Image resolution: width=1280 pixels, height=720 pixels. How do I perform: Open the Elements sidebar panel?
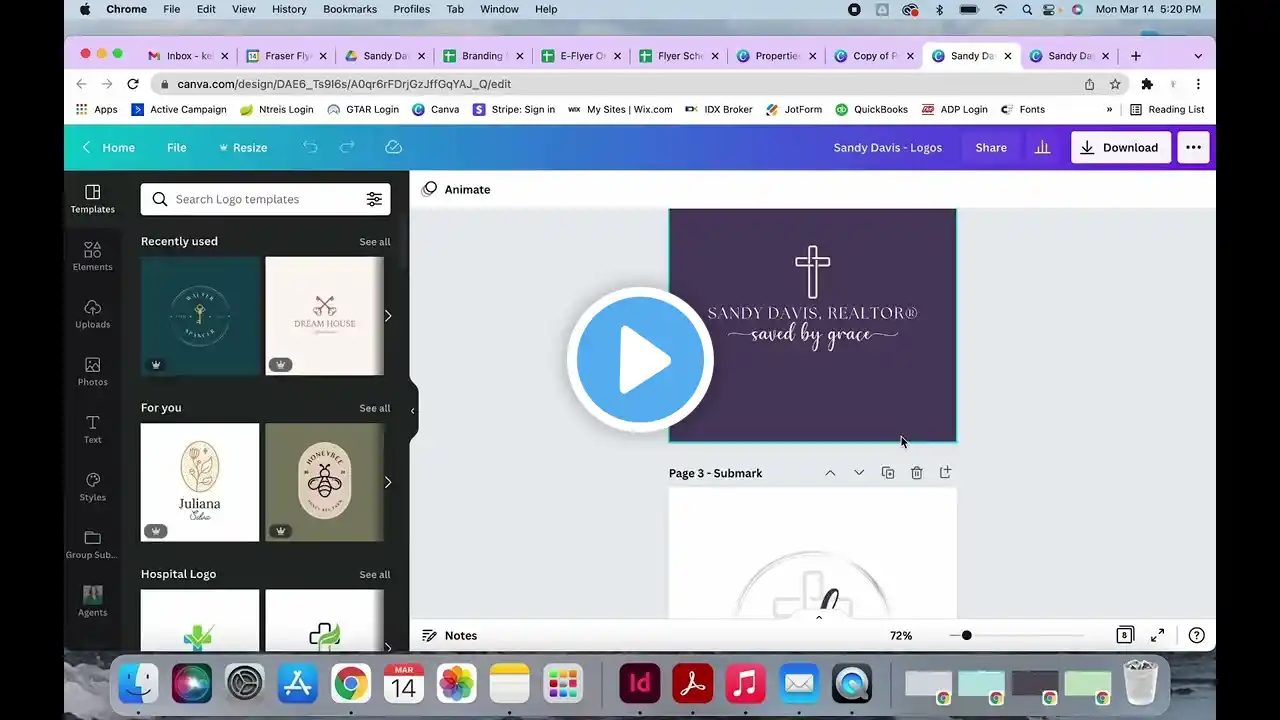click(92, 257)
